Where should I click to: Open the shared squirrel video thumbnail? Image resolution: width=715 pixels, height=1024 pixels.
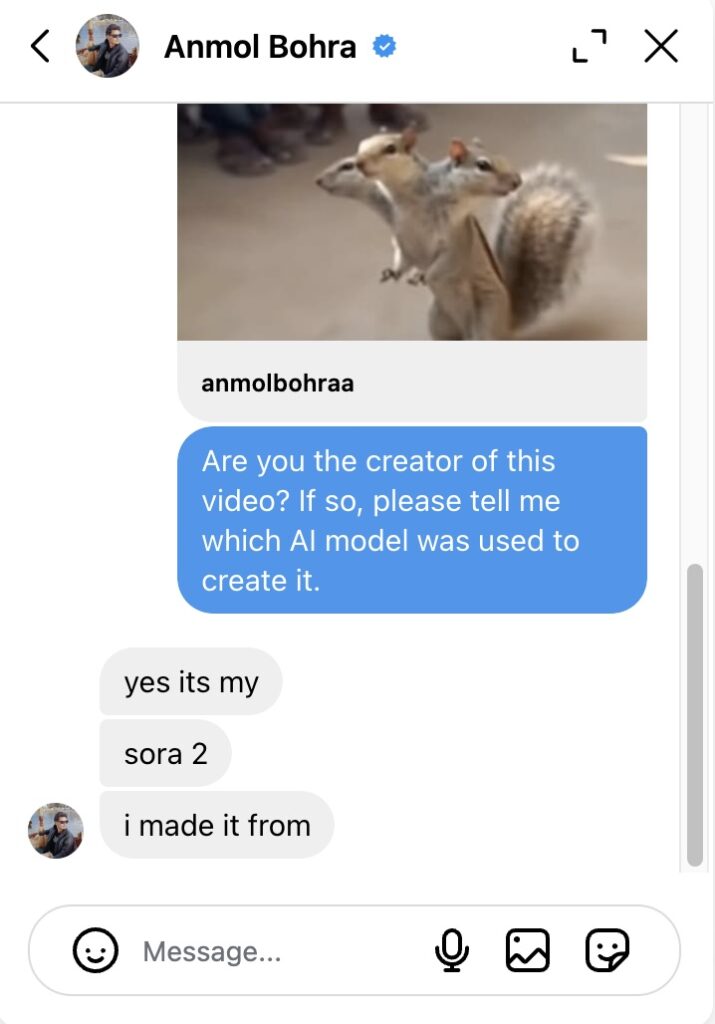pos(412,222)
